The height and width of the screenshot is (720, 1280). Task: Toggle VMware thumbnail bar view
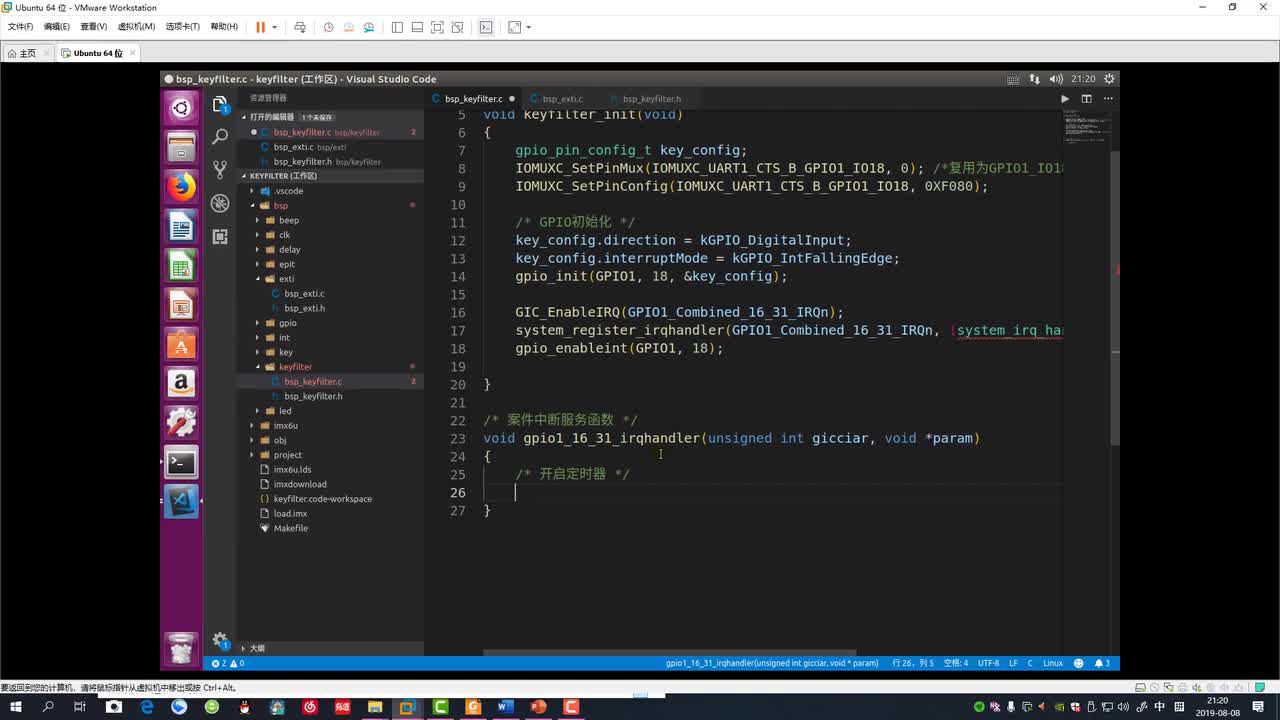[417, 27]
